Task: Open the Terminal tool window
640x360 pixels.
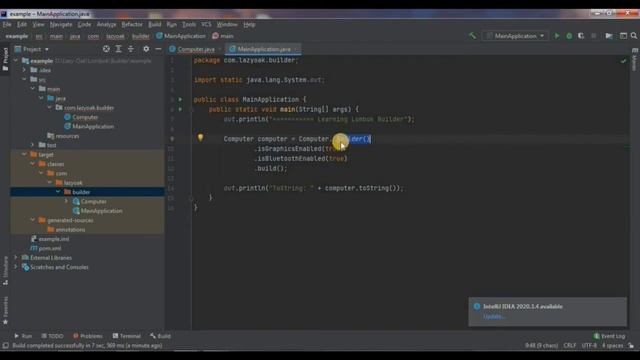Action: (126, 336)
